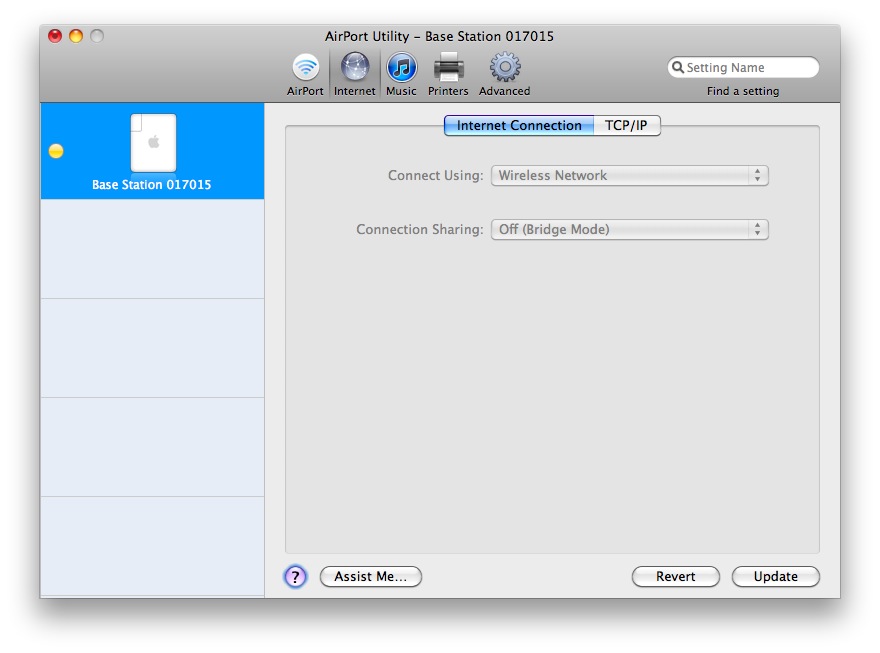The width and height of the screenshot is (880, 653).
Task: Open the Connection Sharing dropdown
Action: (630, 229)
